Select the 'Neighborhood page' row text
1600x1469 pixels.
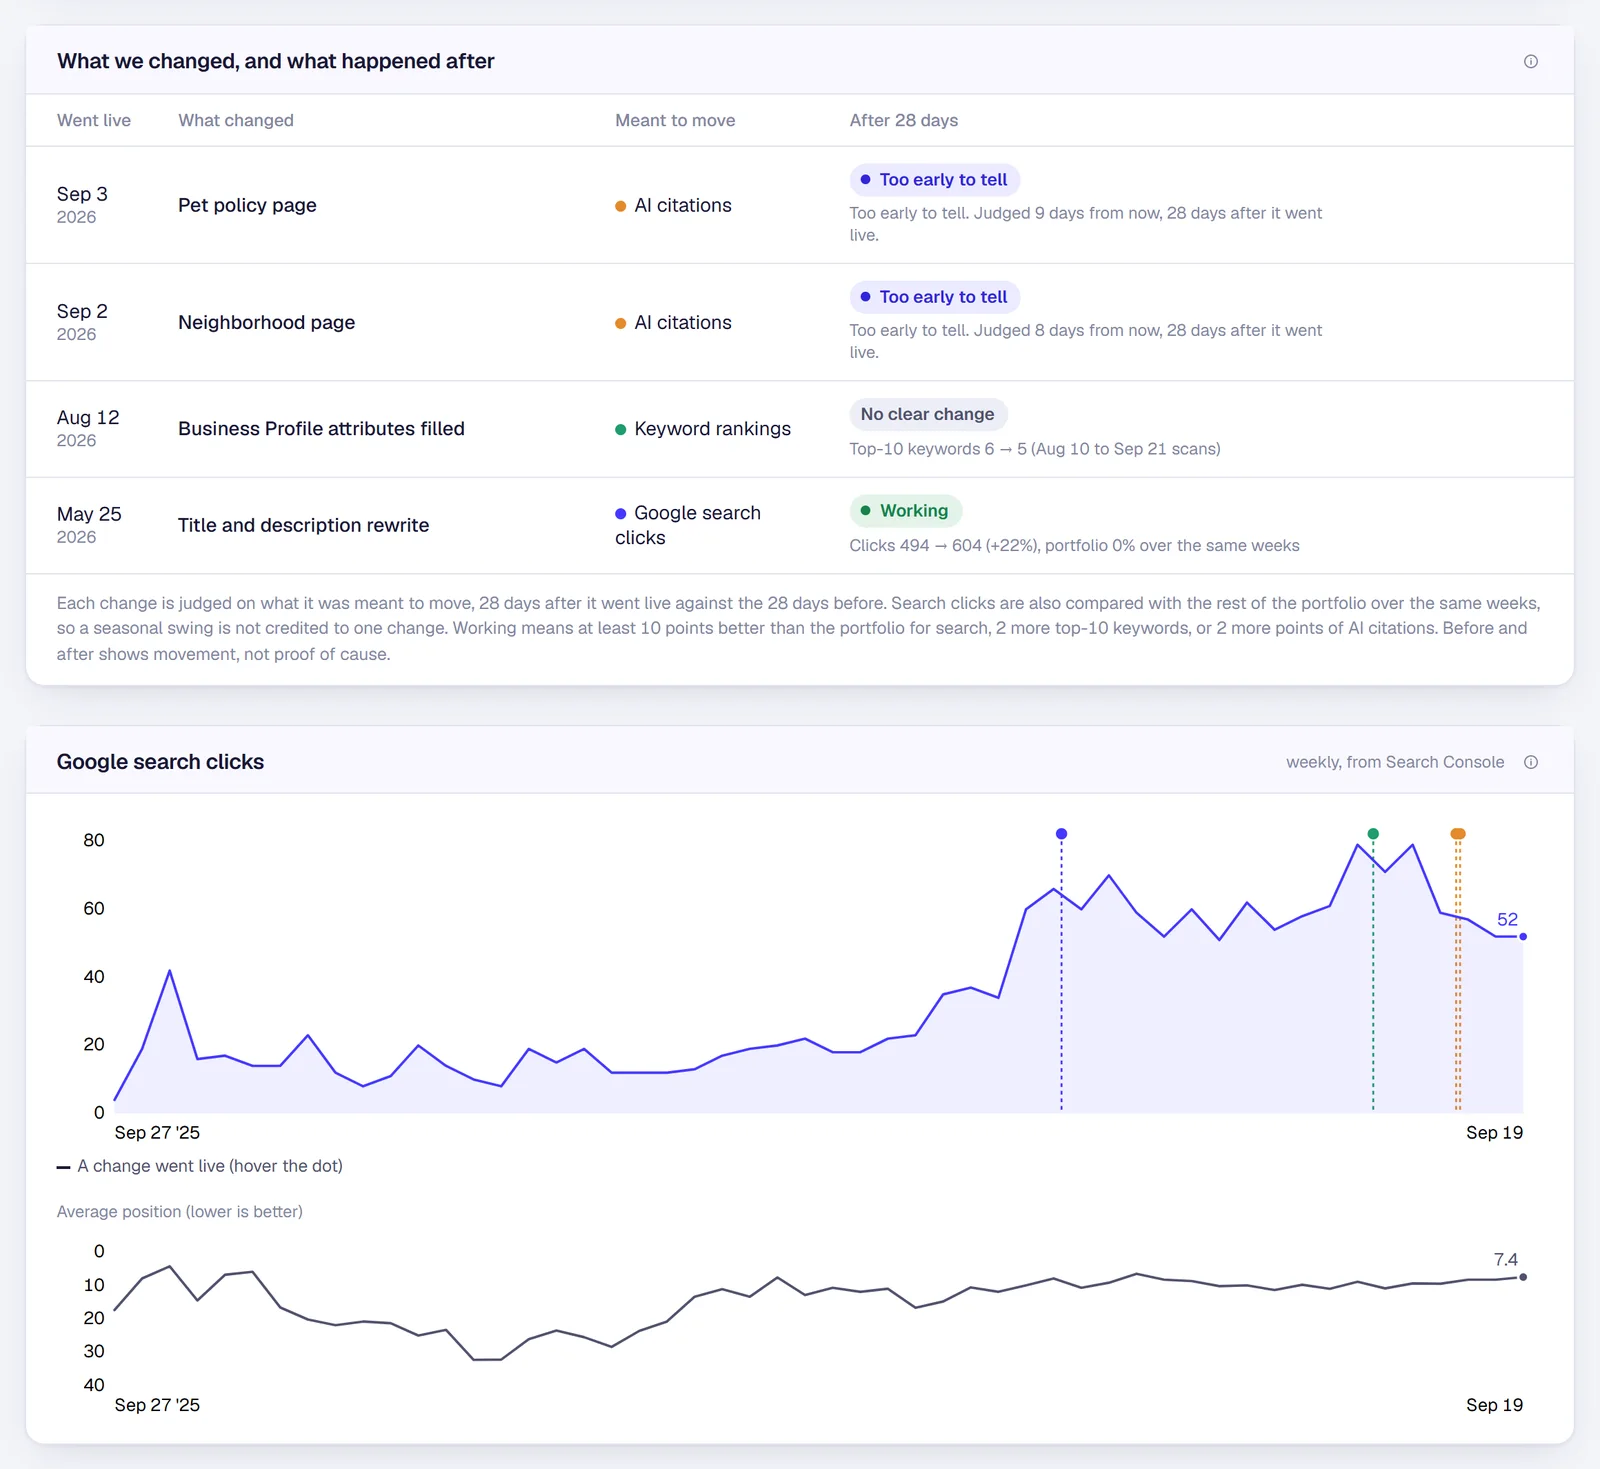(x=266, y=322)
